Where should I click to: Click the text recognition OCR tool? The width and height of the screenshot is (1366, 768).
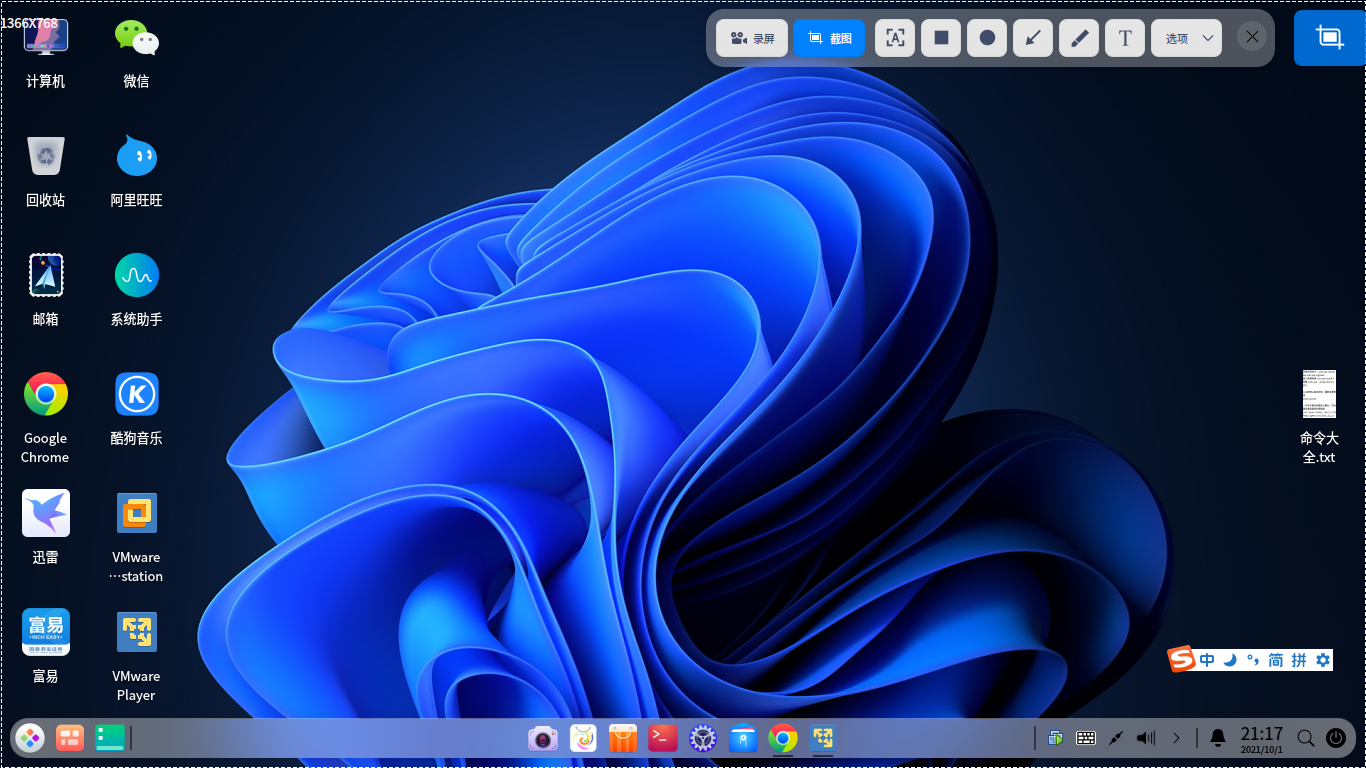coord(895,38)
